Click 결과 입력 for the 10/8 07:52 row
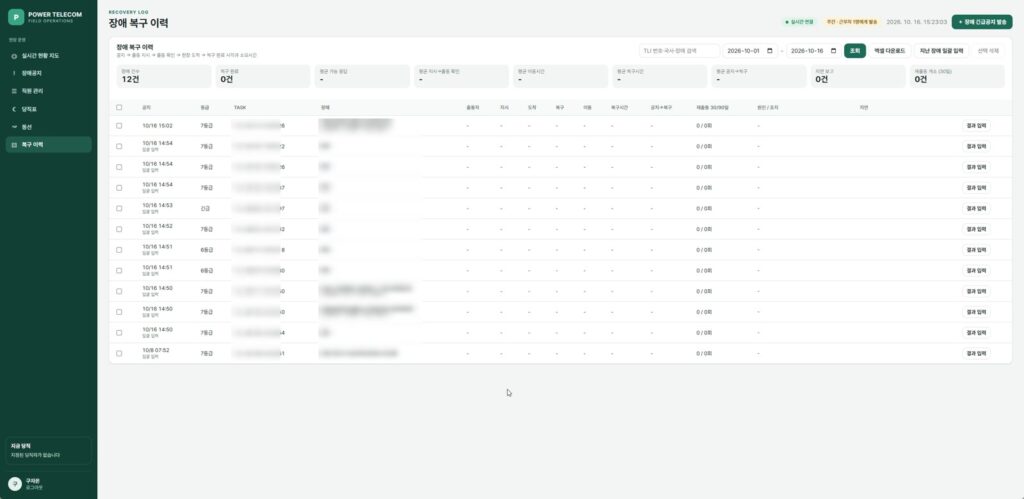This screenshot has height=499, width=1024. tap(976, 353)
